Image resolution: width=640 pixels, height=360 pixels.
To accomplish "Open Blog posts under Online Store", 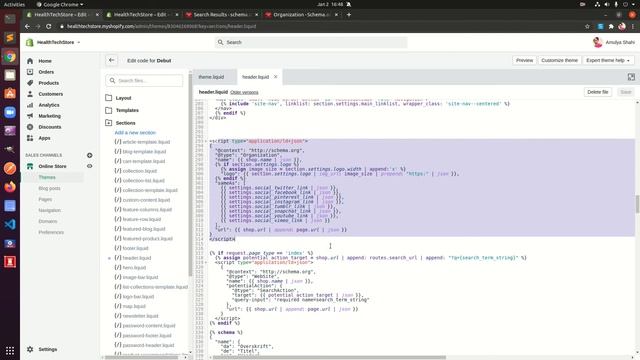I will pos(49,188).
